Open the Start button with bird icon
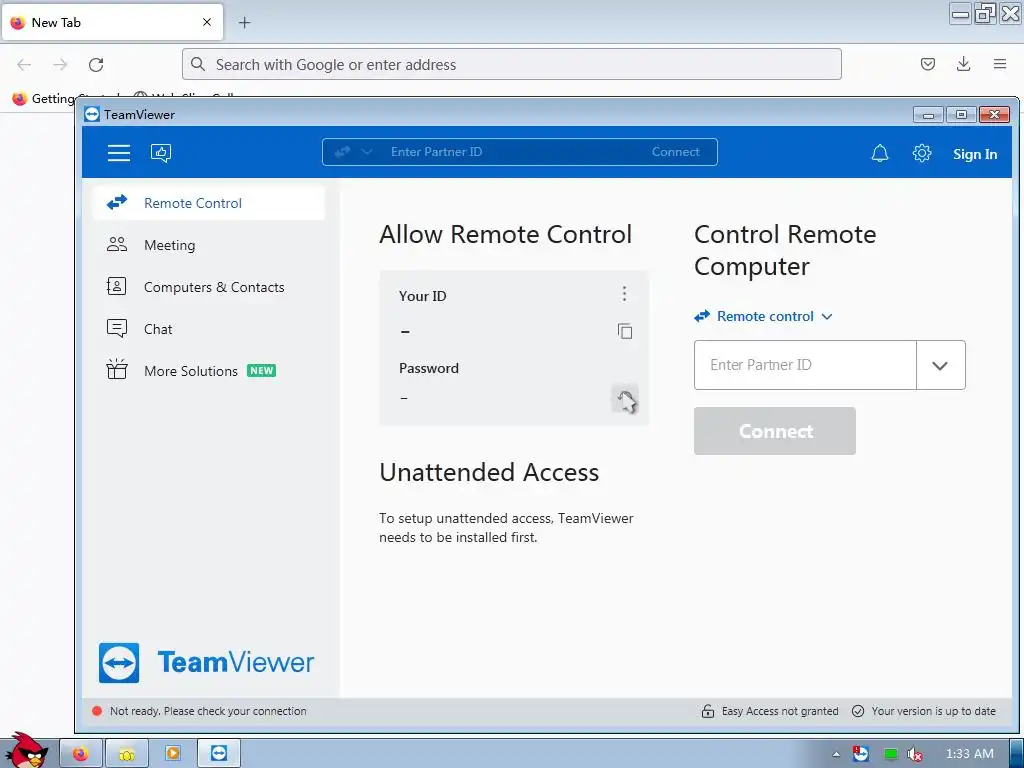The image size is (1024, 768). [x=26, y=751]
